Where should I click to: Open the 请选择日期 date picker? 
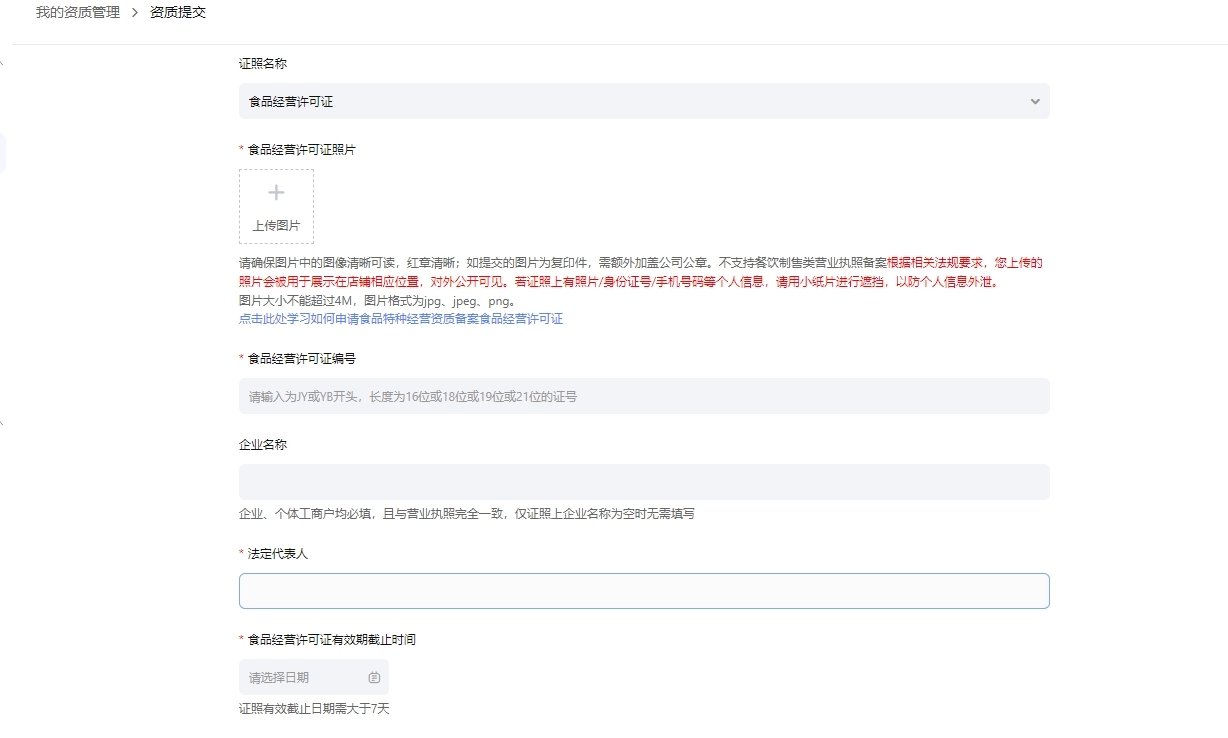300,677
